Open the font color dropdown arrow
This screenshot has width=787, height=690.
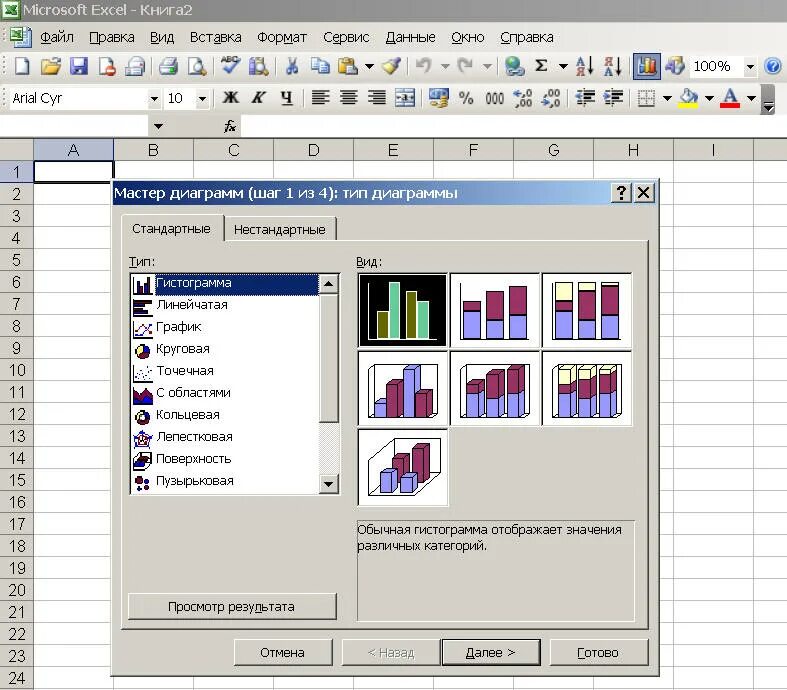coord(751,98)
